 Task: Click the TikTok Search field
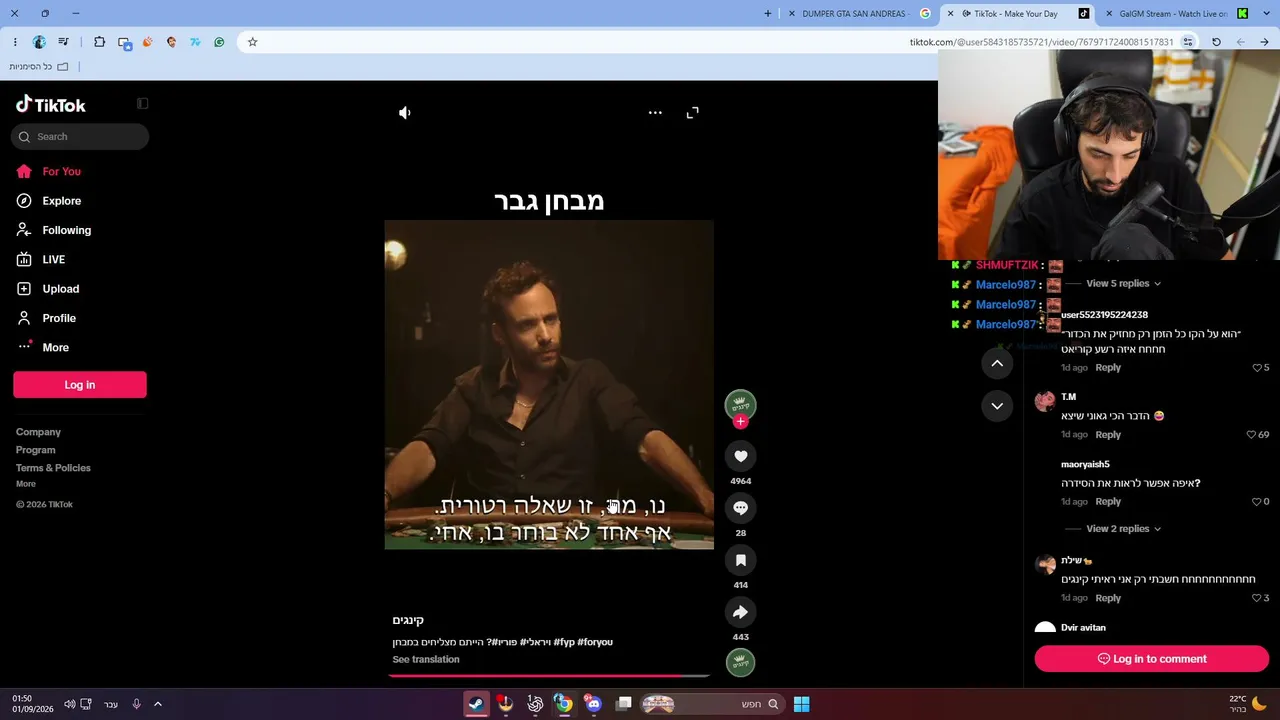tap(80, 137)
